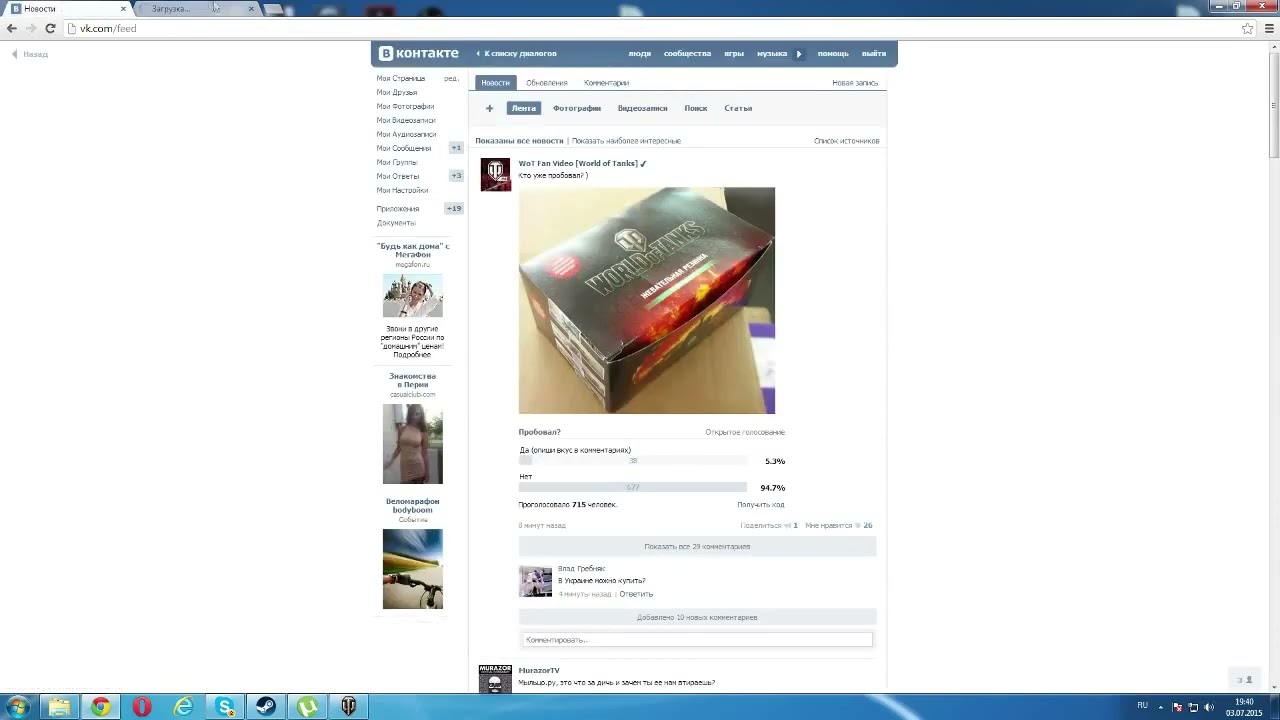
Task: Open сообщества in VK header
Action: tap(687, 54)
